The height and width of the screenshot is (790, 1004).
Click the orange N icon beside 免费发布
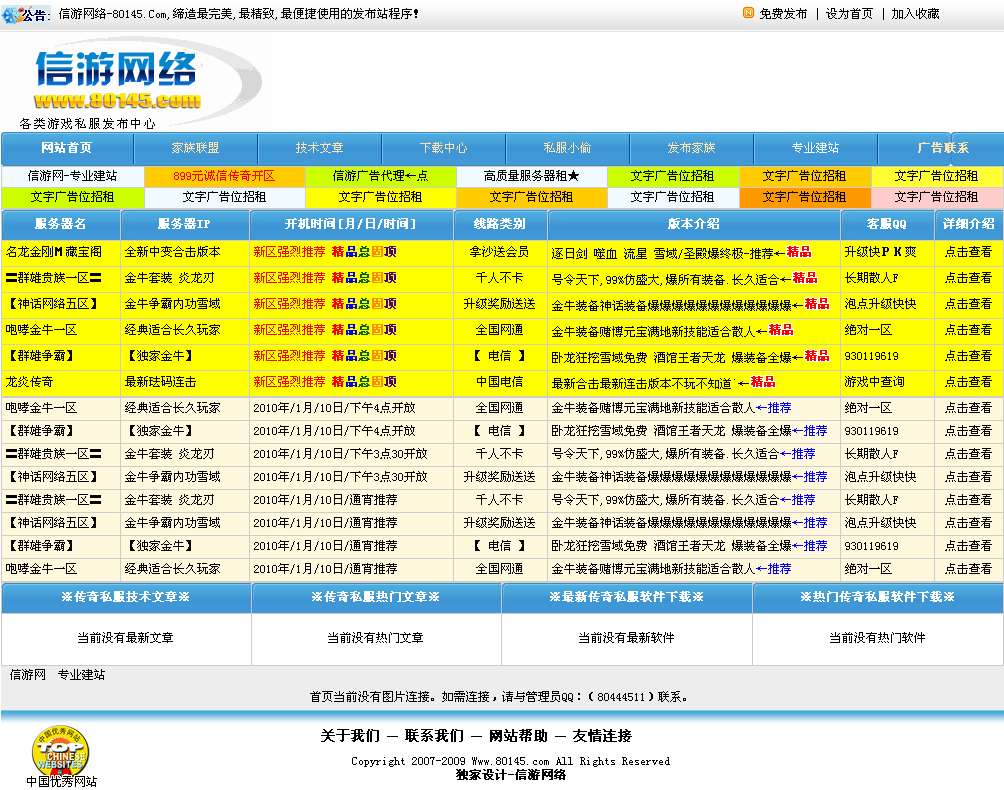click(748, 14)
